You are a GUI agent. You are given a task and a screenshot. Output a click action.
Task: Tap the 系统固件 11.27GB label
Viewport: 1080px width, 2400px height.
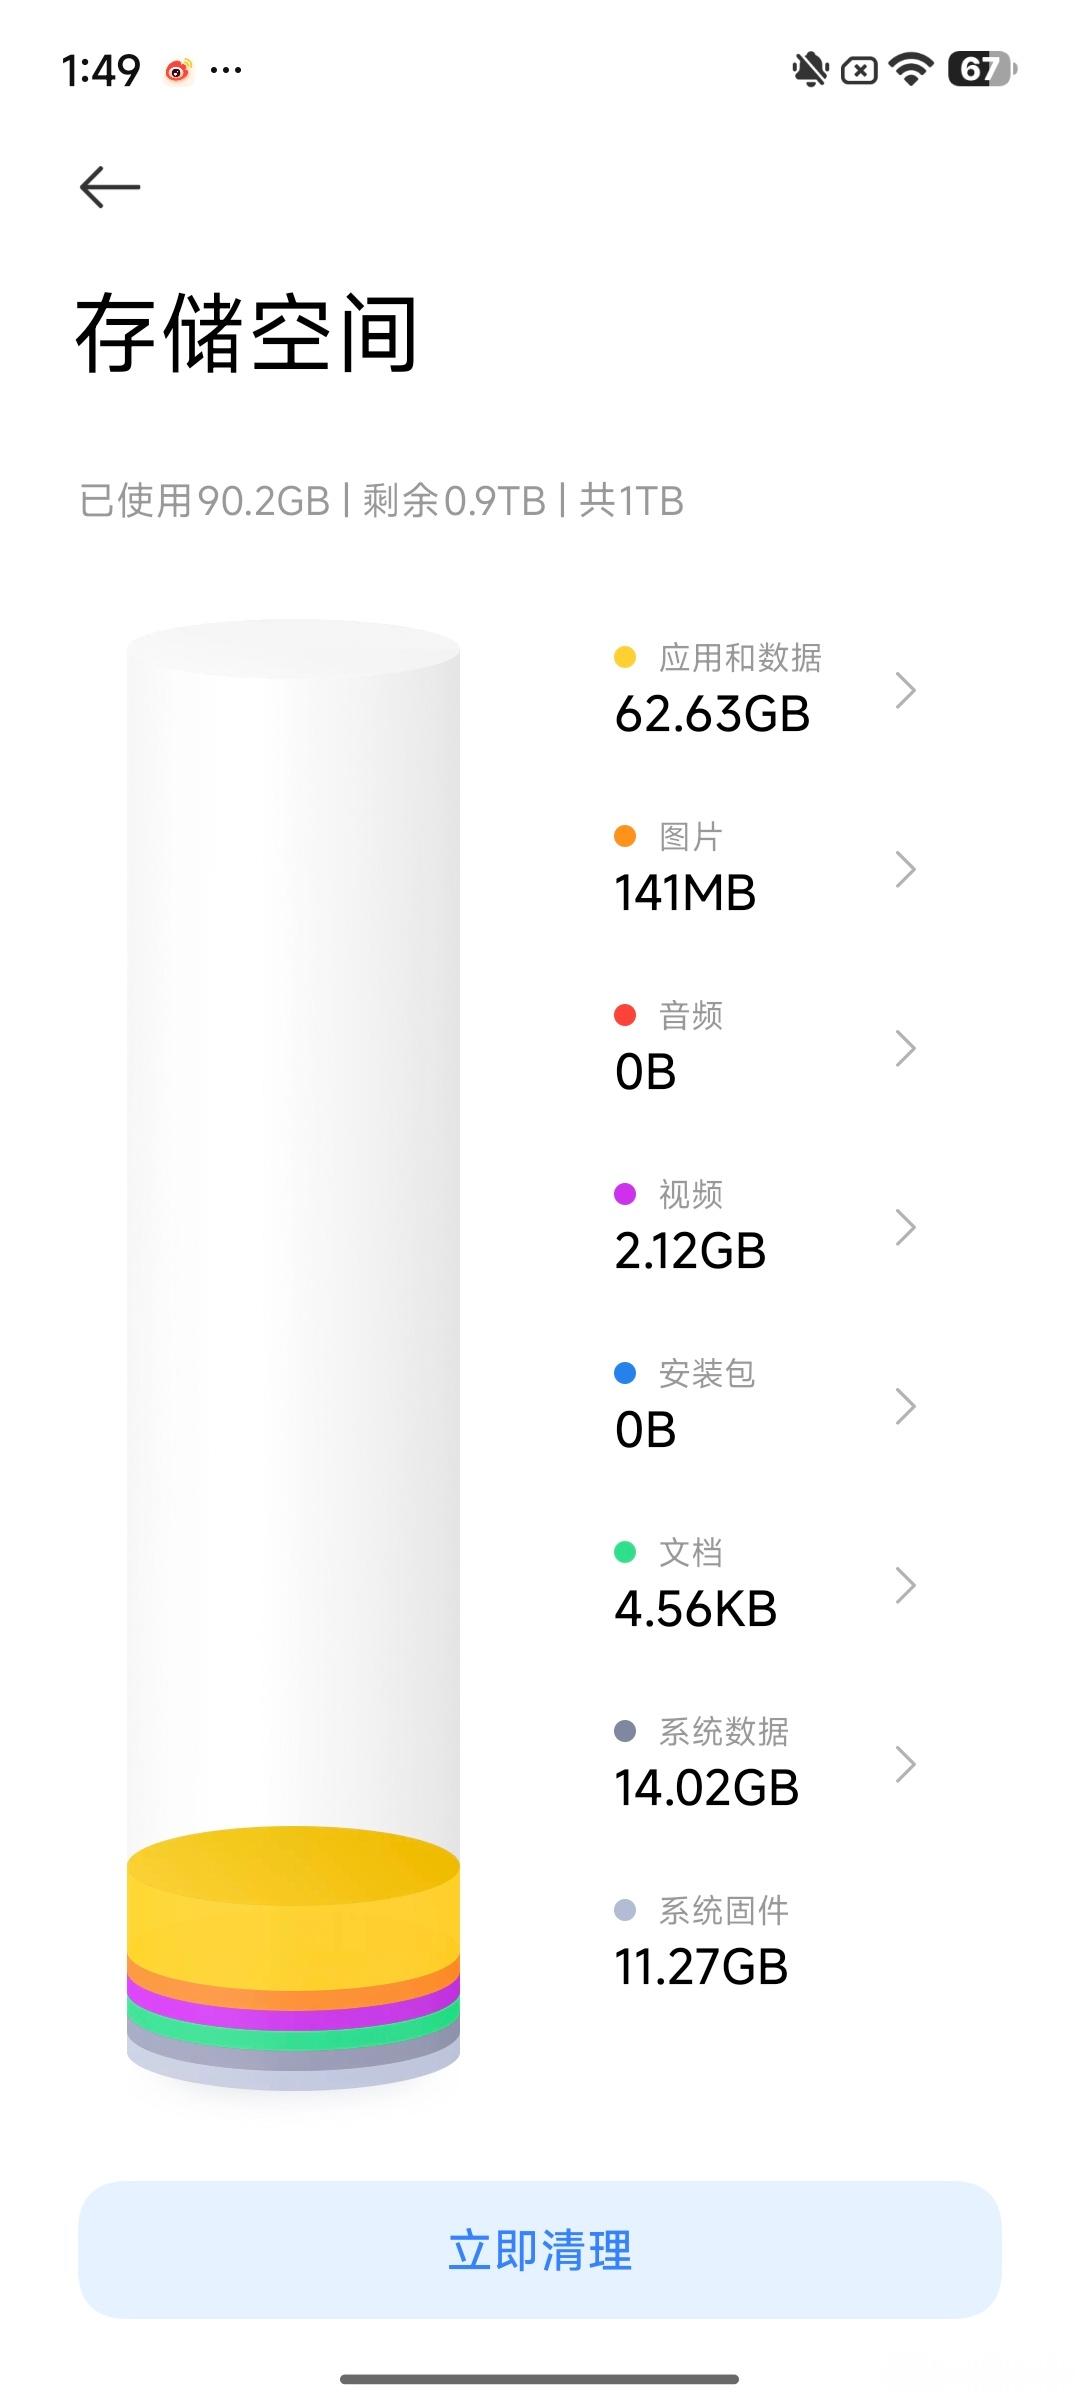tap(701, 1943)
